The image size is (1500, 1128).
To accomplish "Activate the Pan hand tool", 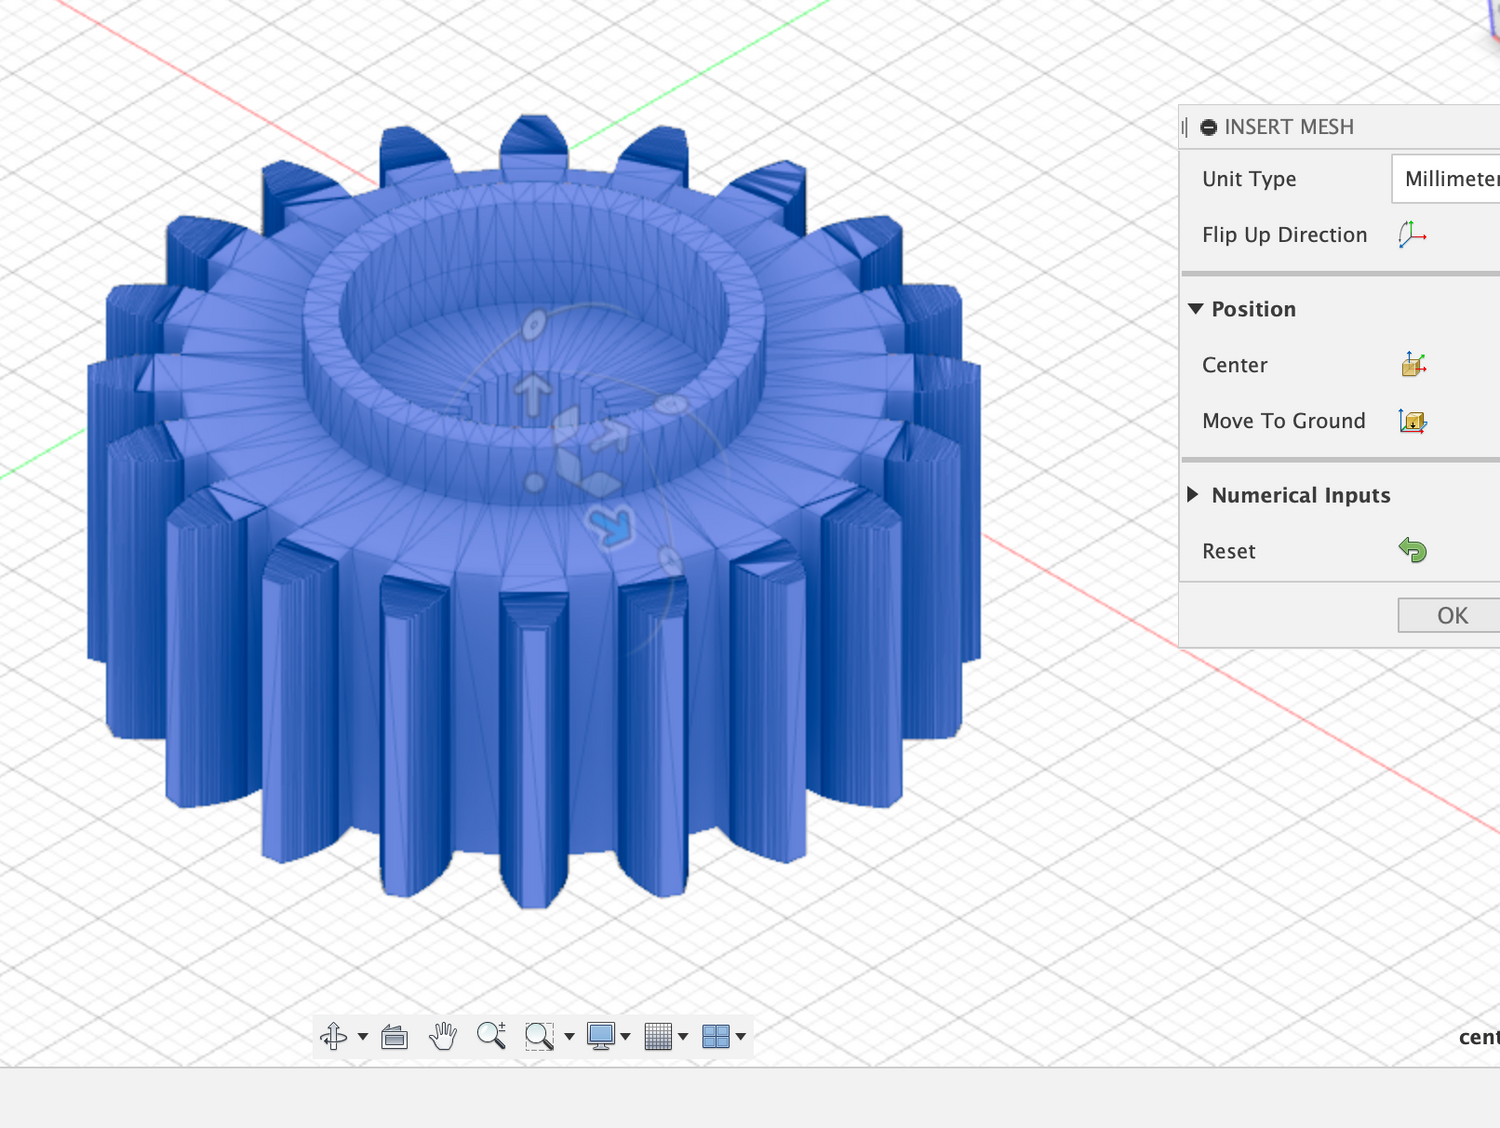I will [x=443, y=1037].
